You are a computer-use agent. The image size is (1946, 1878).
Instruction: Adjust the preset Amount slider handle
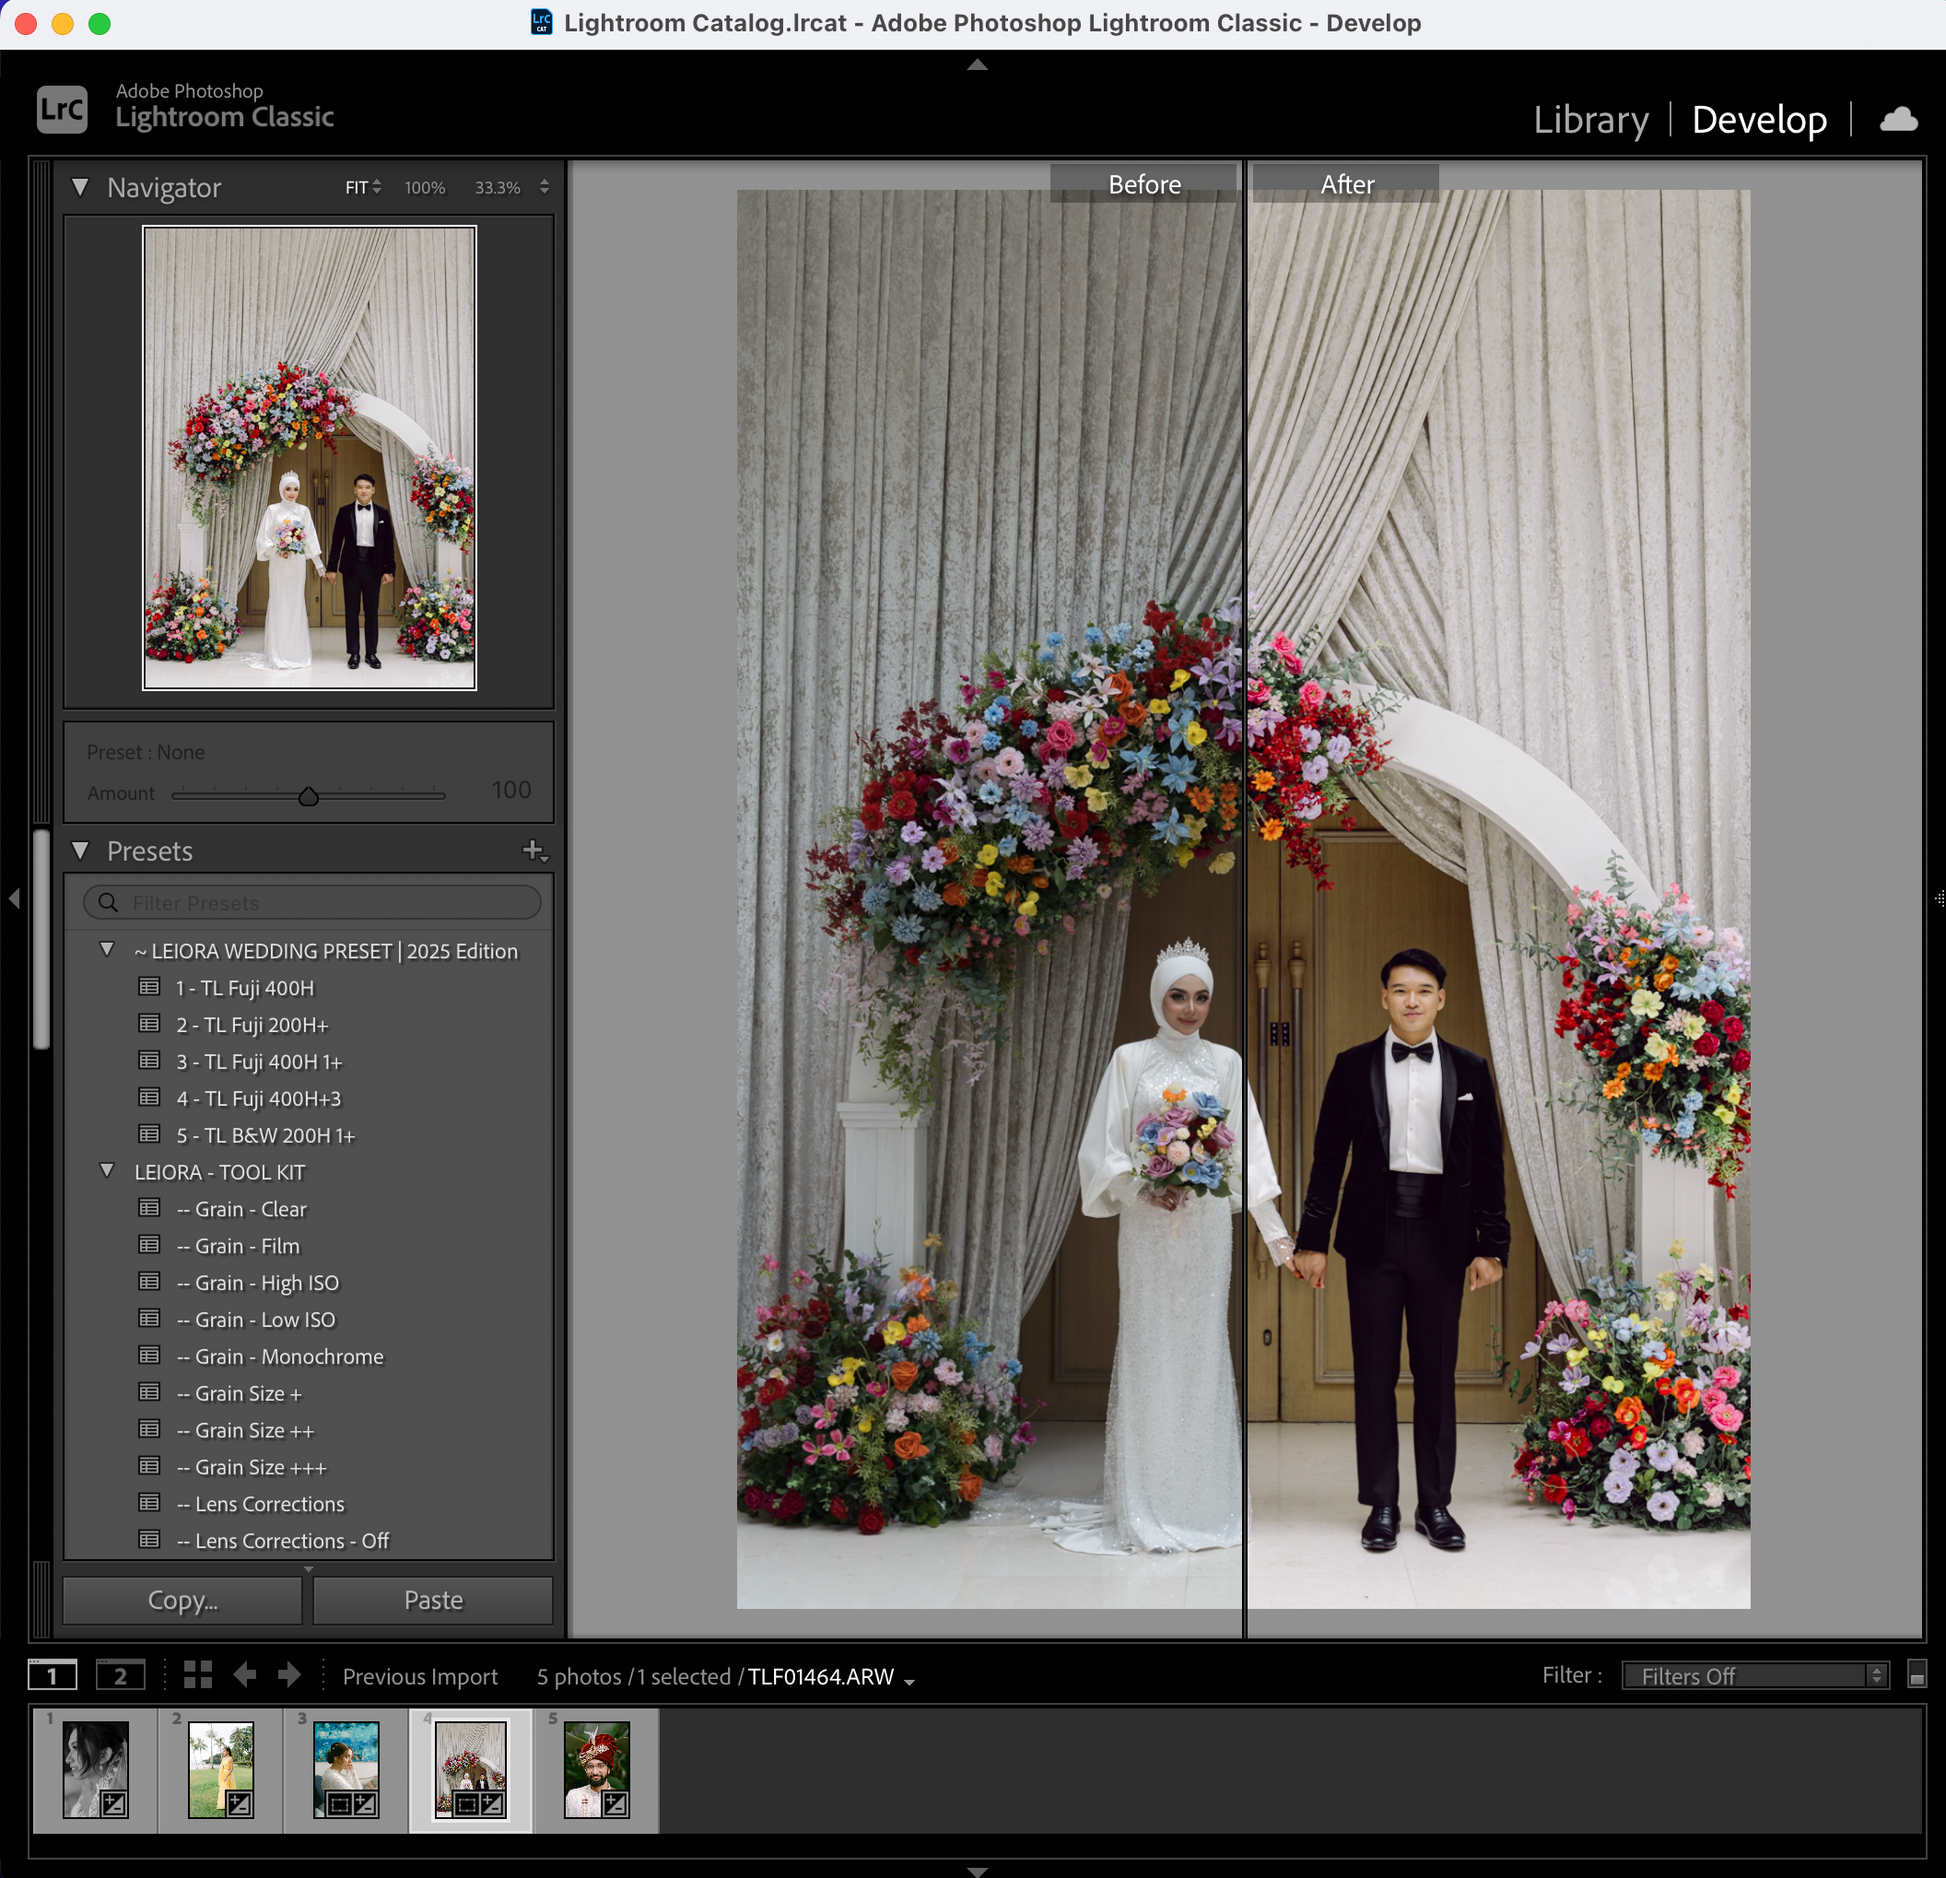pos(308,796)
